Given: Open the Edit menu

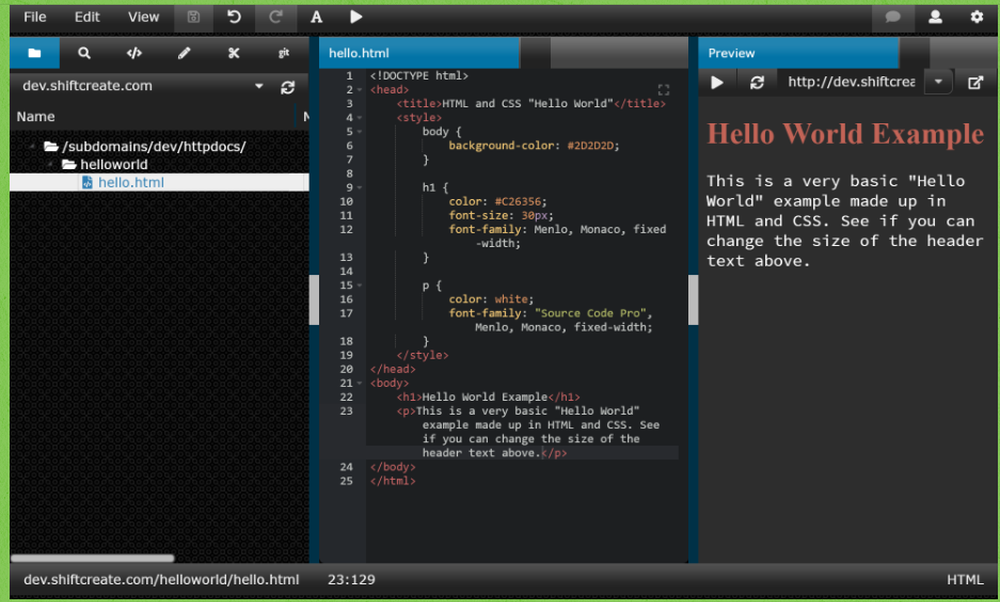Looking at the screenshot, I should coord(87,17).
